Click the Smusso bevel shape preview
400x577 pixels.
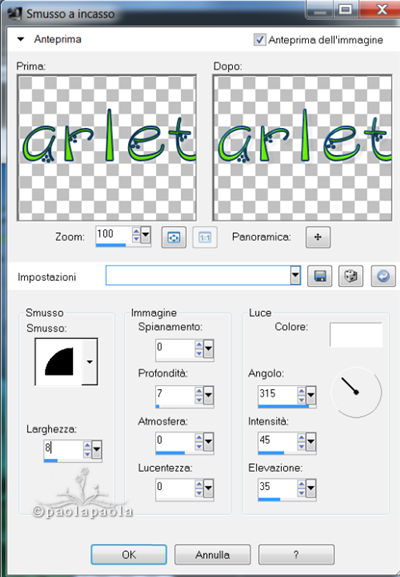pos(59,362)
